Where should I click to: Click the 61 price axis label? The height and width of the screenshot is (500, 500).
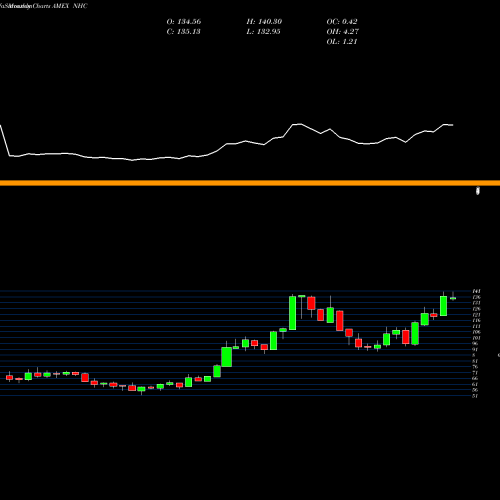click(475, 384)
